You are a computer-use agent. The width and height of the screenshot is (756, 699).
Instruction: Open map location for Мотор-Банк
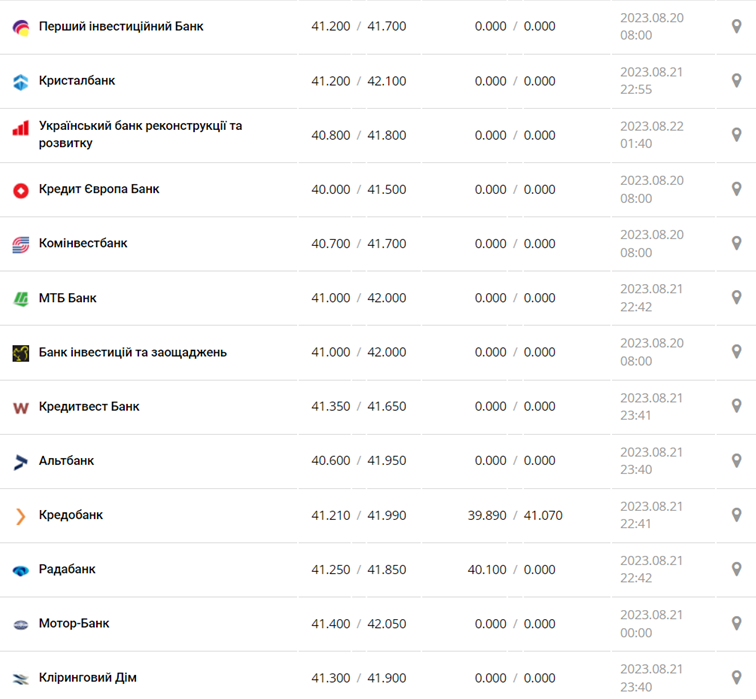tap(737, 623)
